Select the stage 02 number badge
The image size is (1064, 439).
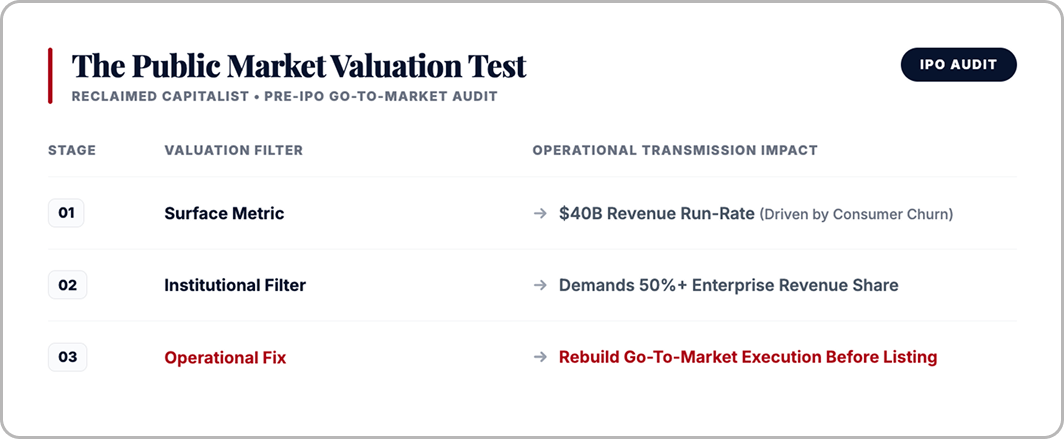[x=67, y=285]
